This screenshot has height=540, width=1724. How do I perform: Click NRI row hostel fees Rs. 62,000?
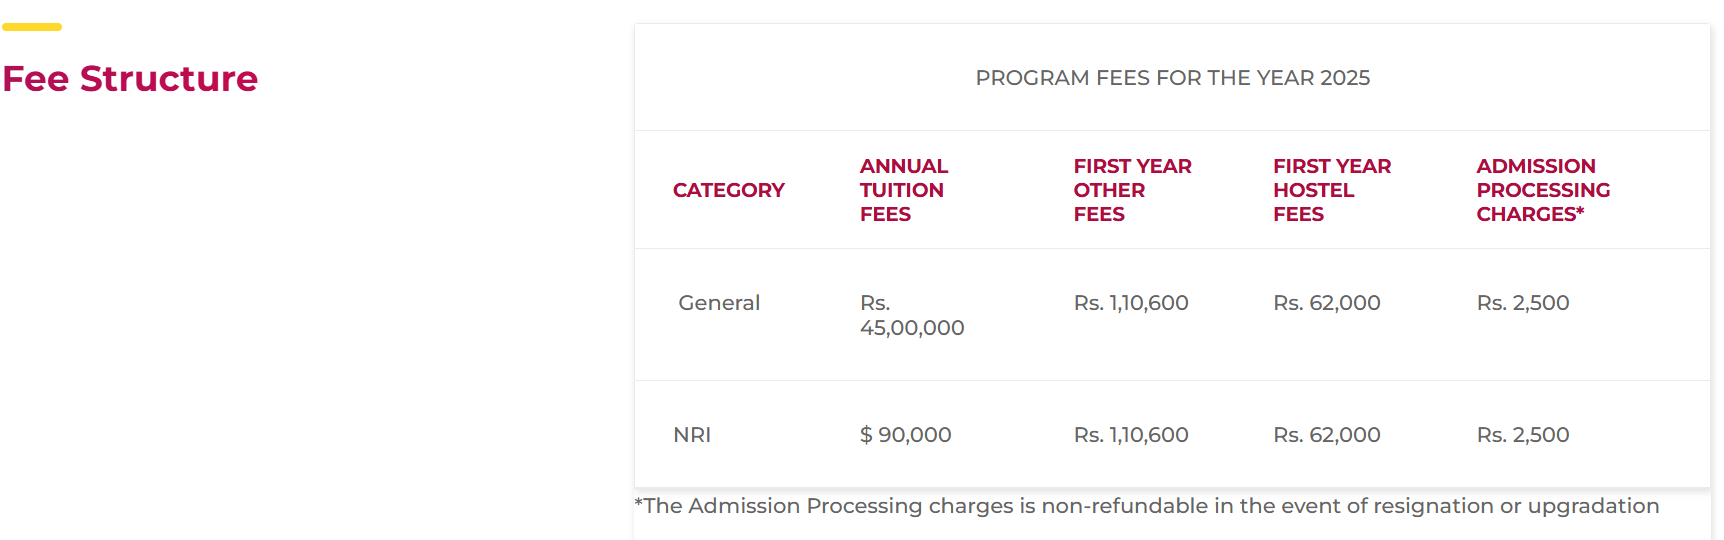click(1326, 435)
